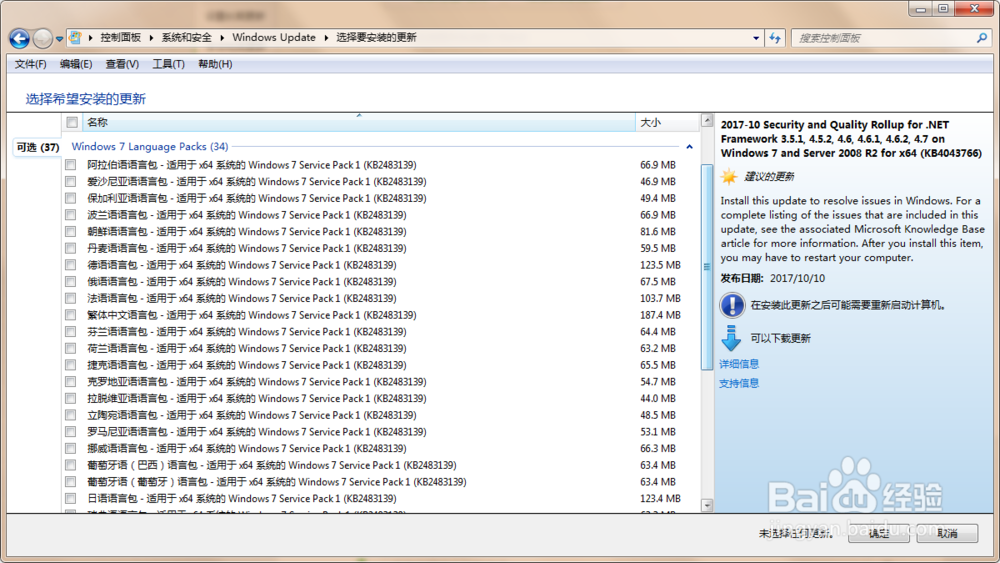This screenshot has height=563, width=1000.
Task: Click 系统和安全 in the breadcrumb
Action: [x=186, y=38]
